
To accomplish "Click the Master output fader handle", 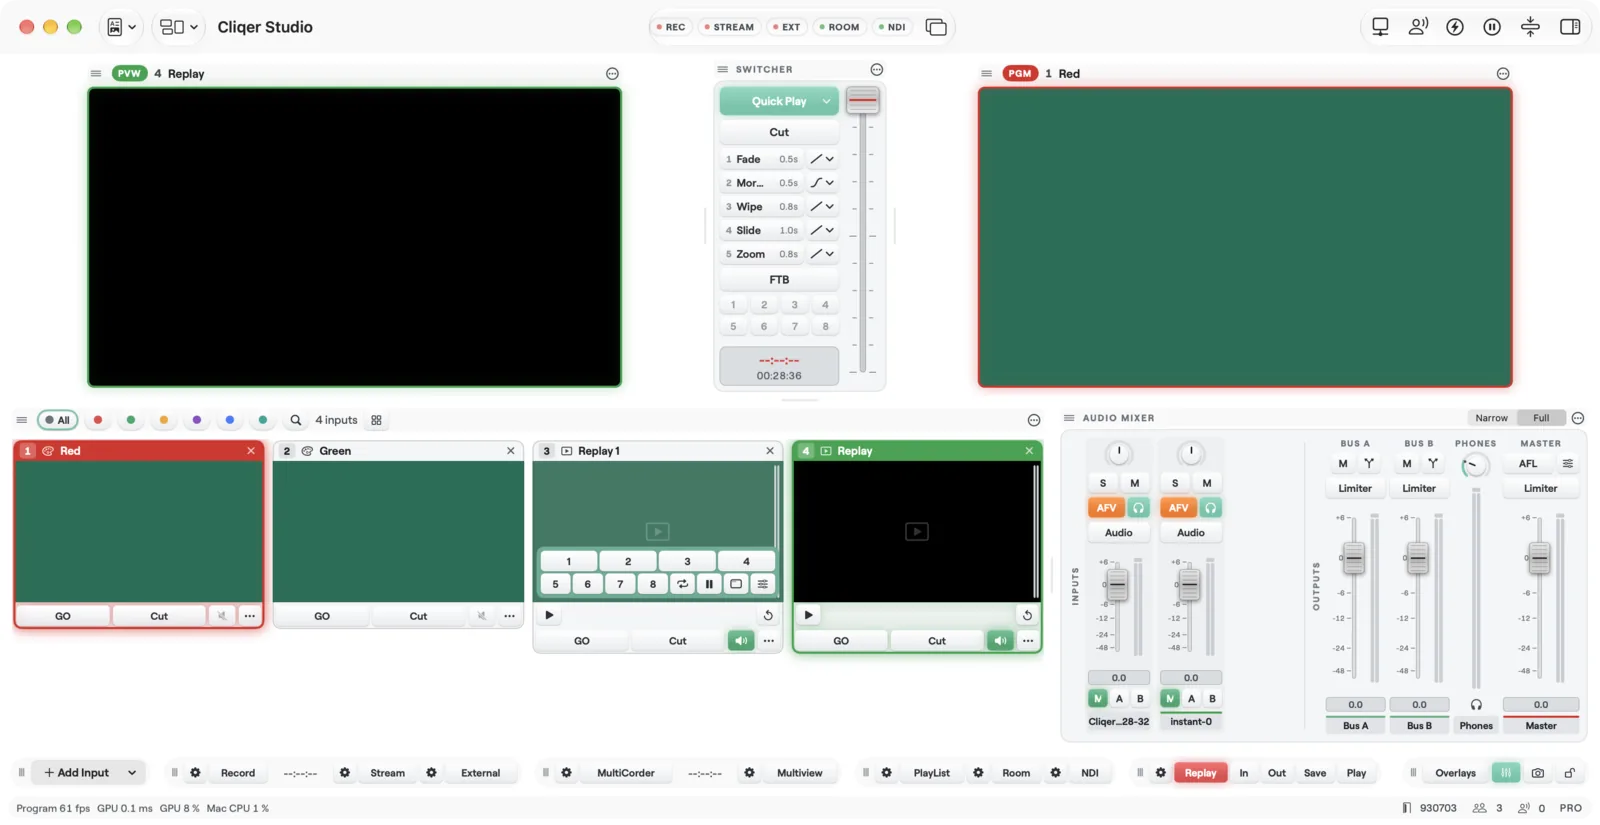I will click(x=1539, y=557).
